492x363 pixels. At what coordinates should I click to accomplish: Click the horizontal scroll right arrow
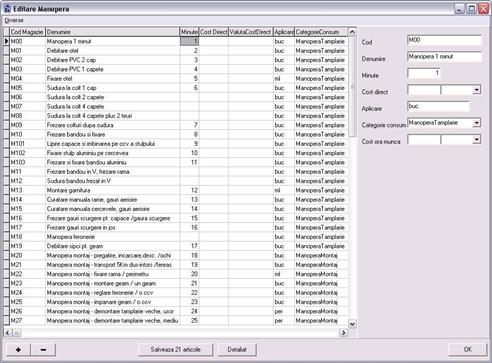343,332
